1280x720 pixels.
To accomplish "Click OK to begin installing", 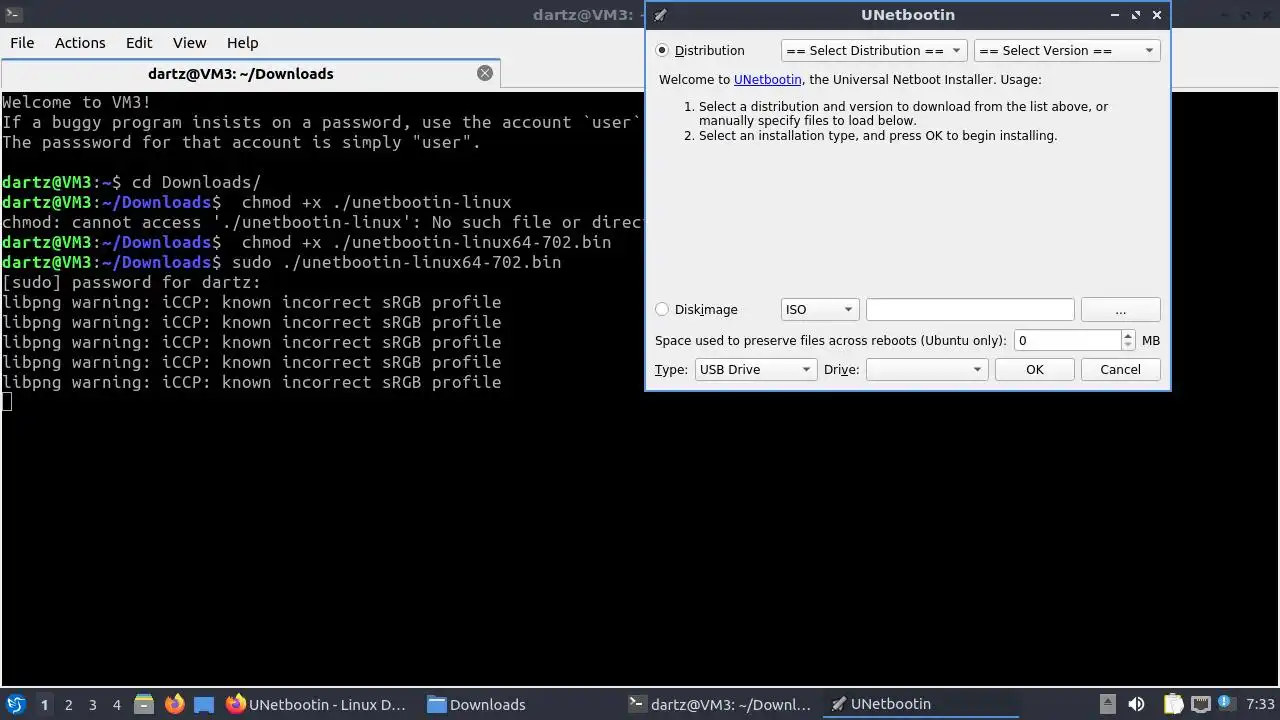I will coord(1034,369).
